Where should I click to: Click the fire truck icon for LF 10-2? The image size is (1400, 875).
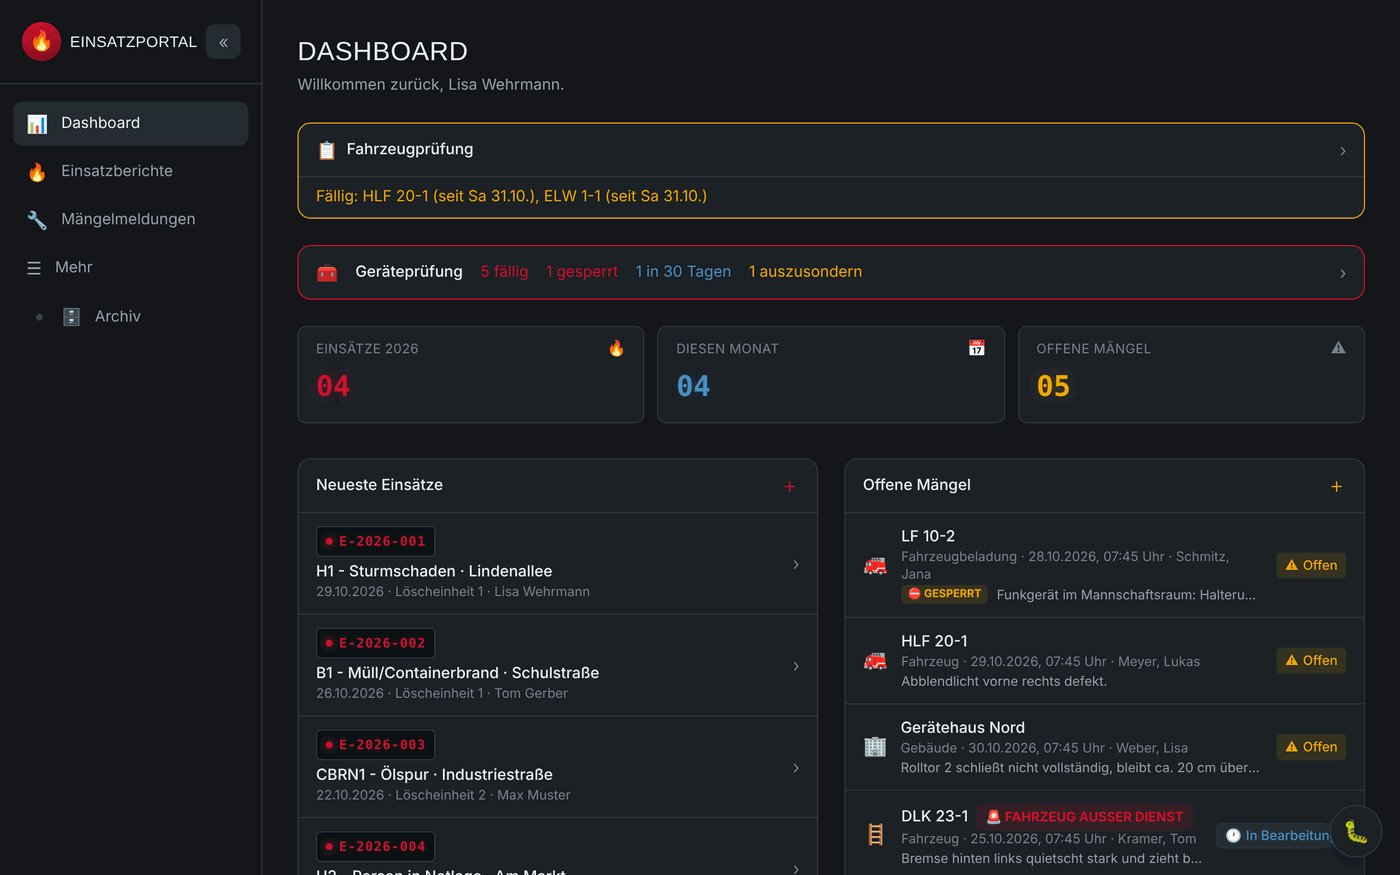pos(875,566)
